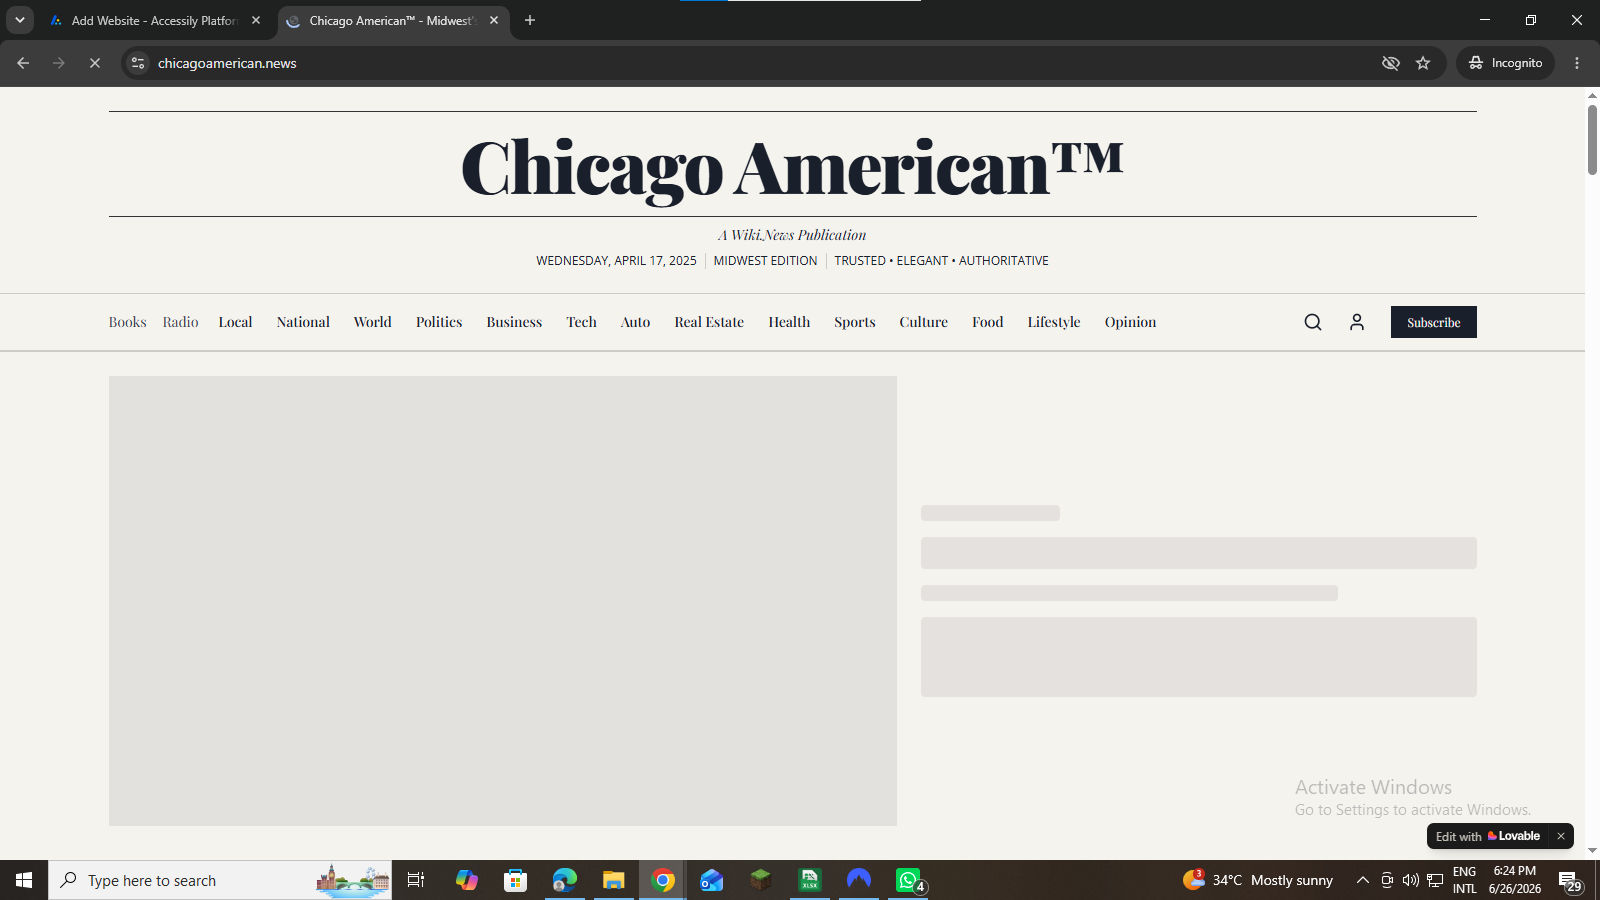The width and height of the screenshot is (1600, 900).
Task: Open the Tech section
Action: (581, 322)
